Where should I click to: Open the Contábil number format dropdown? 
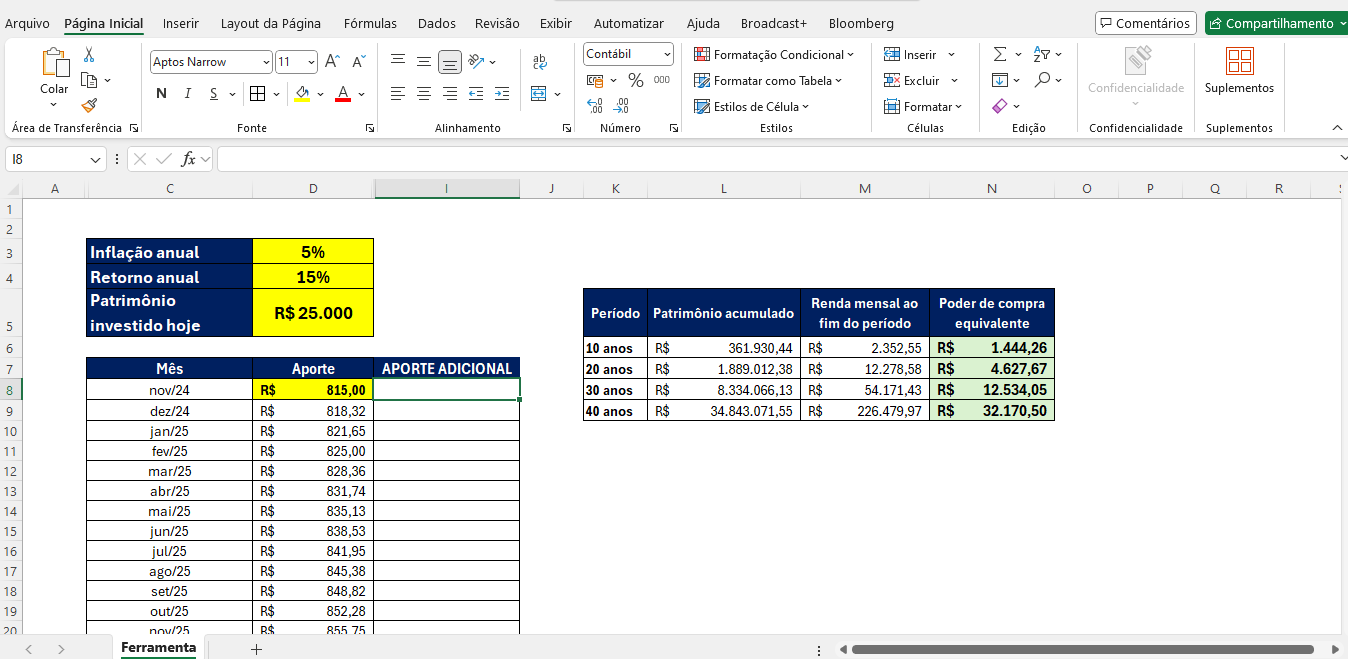coord(666,54)
